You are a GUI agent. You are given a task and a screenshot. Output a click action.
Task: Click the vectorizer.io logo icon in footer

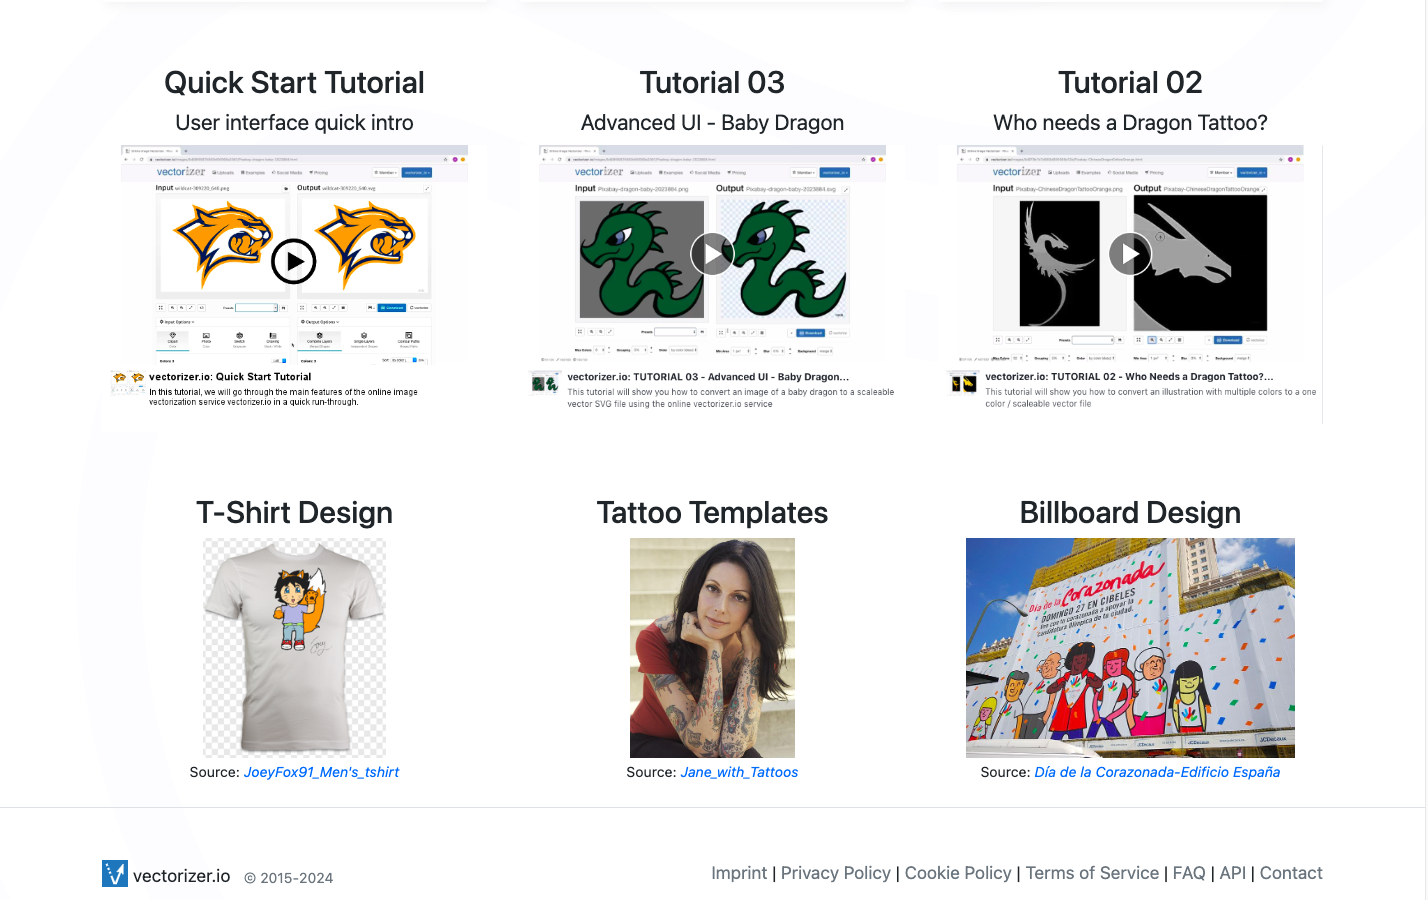tap(115, 874)
